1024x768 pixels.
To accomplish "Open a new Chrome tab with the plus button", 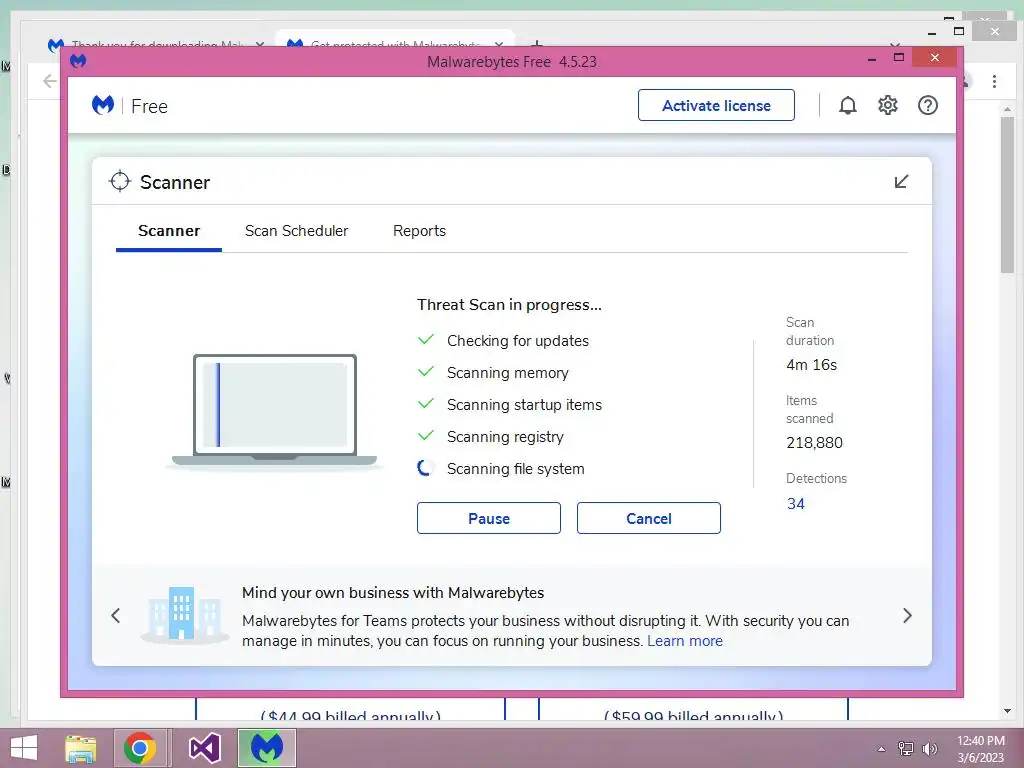I will (537, 44).
